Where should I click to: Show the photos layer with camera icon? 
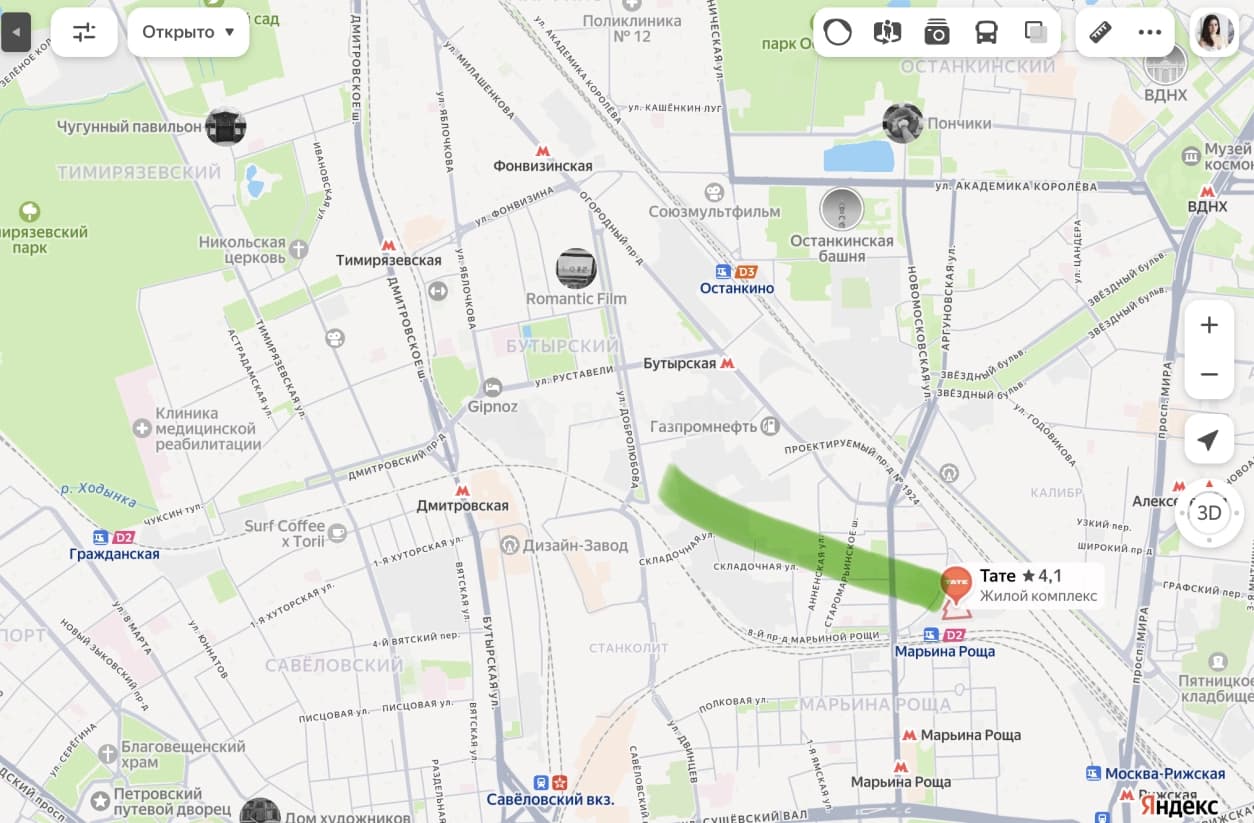[936, 33]
